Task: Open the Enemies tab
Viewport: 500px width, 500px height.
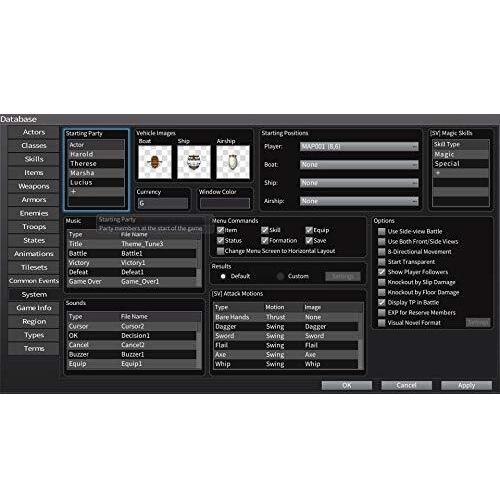Action: click(34, 213)
